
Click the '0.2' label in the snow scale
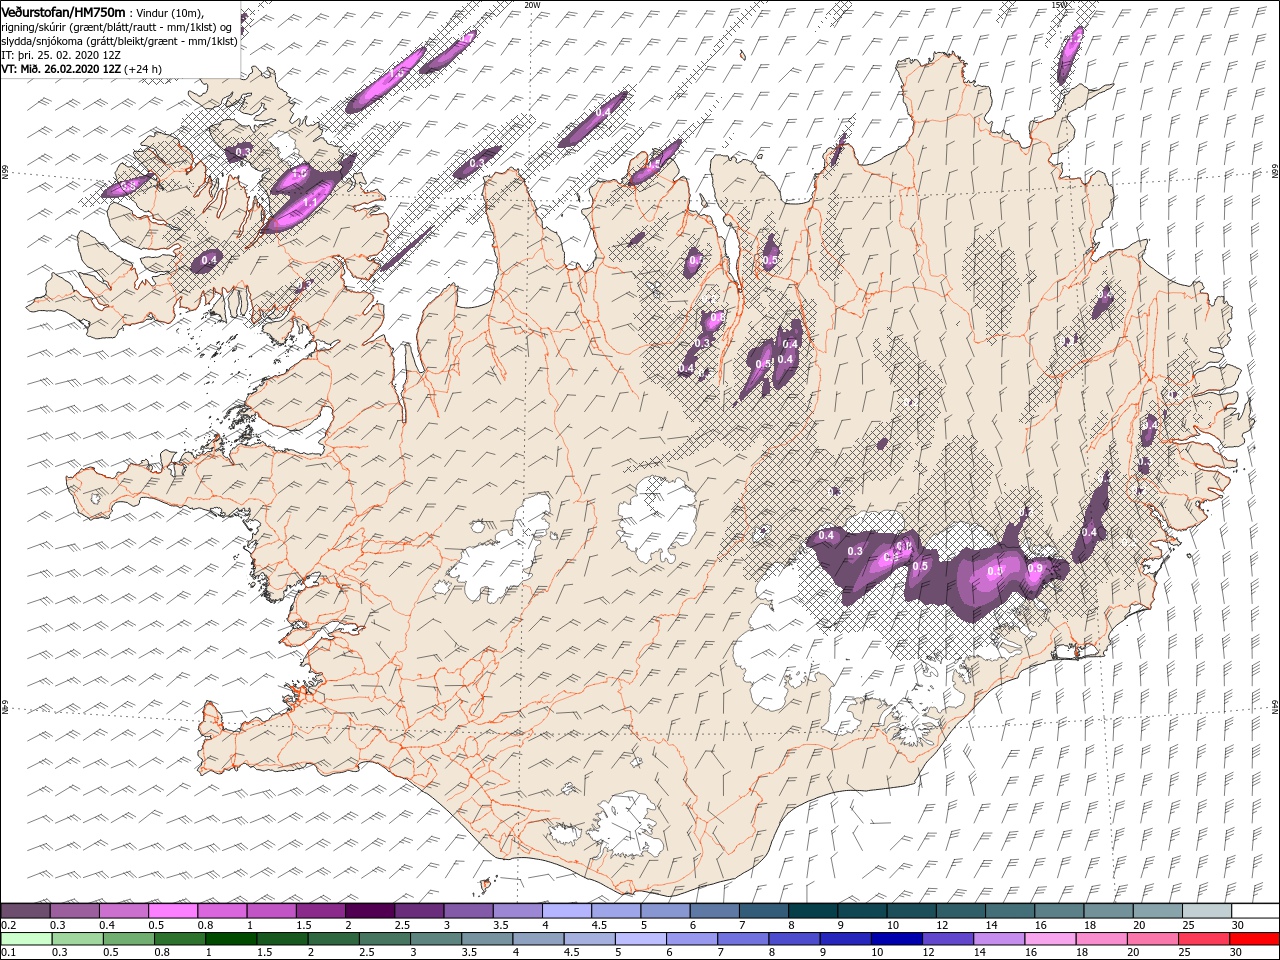[8, 925]
